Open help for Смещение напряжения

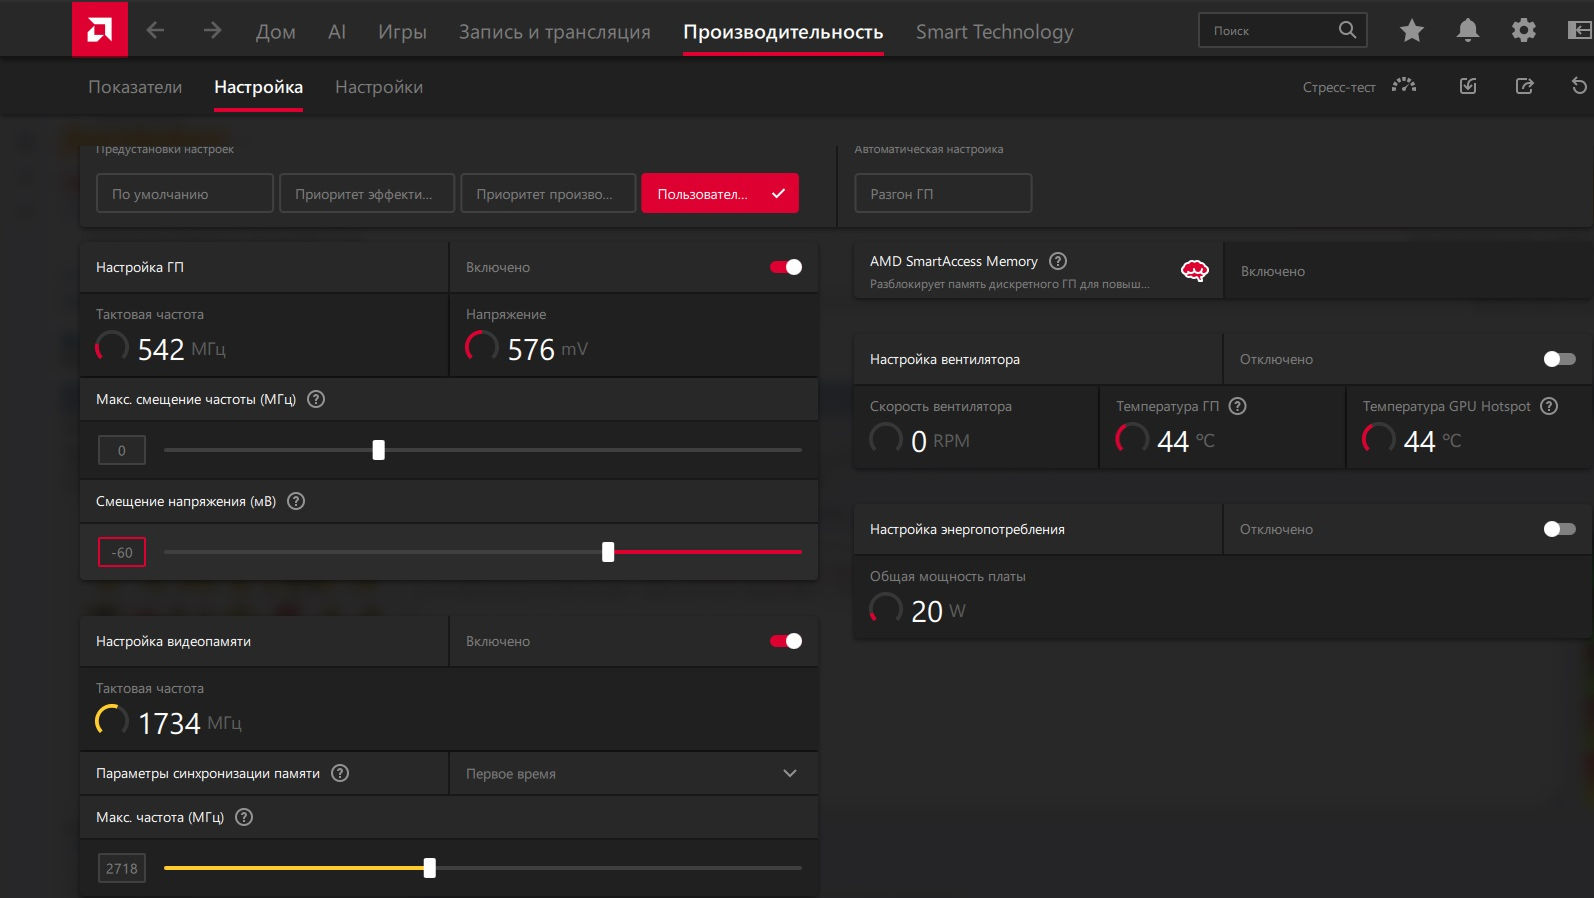click(x=296, y=501)
